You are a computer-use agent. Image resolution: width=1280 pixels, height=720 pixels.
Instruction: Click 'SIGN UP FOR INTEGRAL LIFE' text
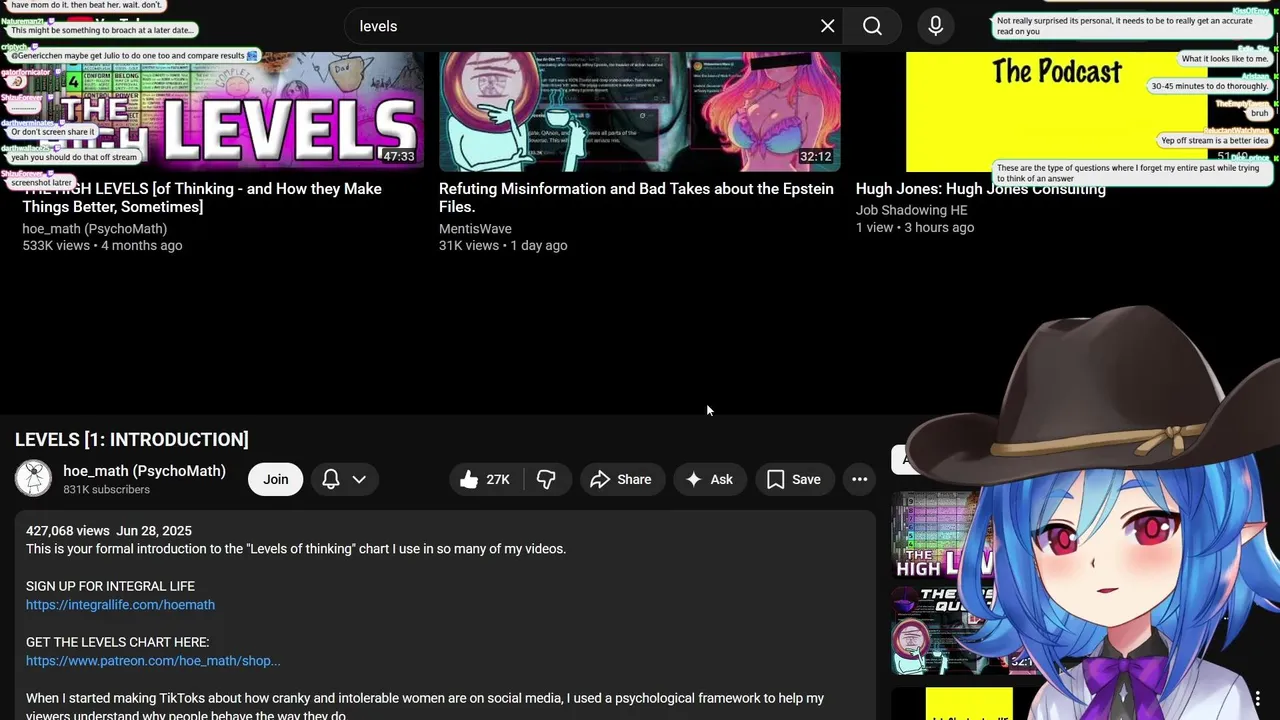(110, 586)
